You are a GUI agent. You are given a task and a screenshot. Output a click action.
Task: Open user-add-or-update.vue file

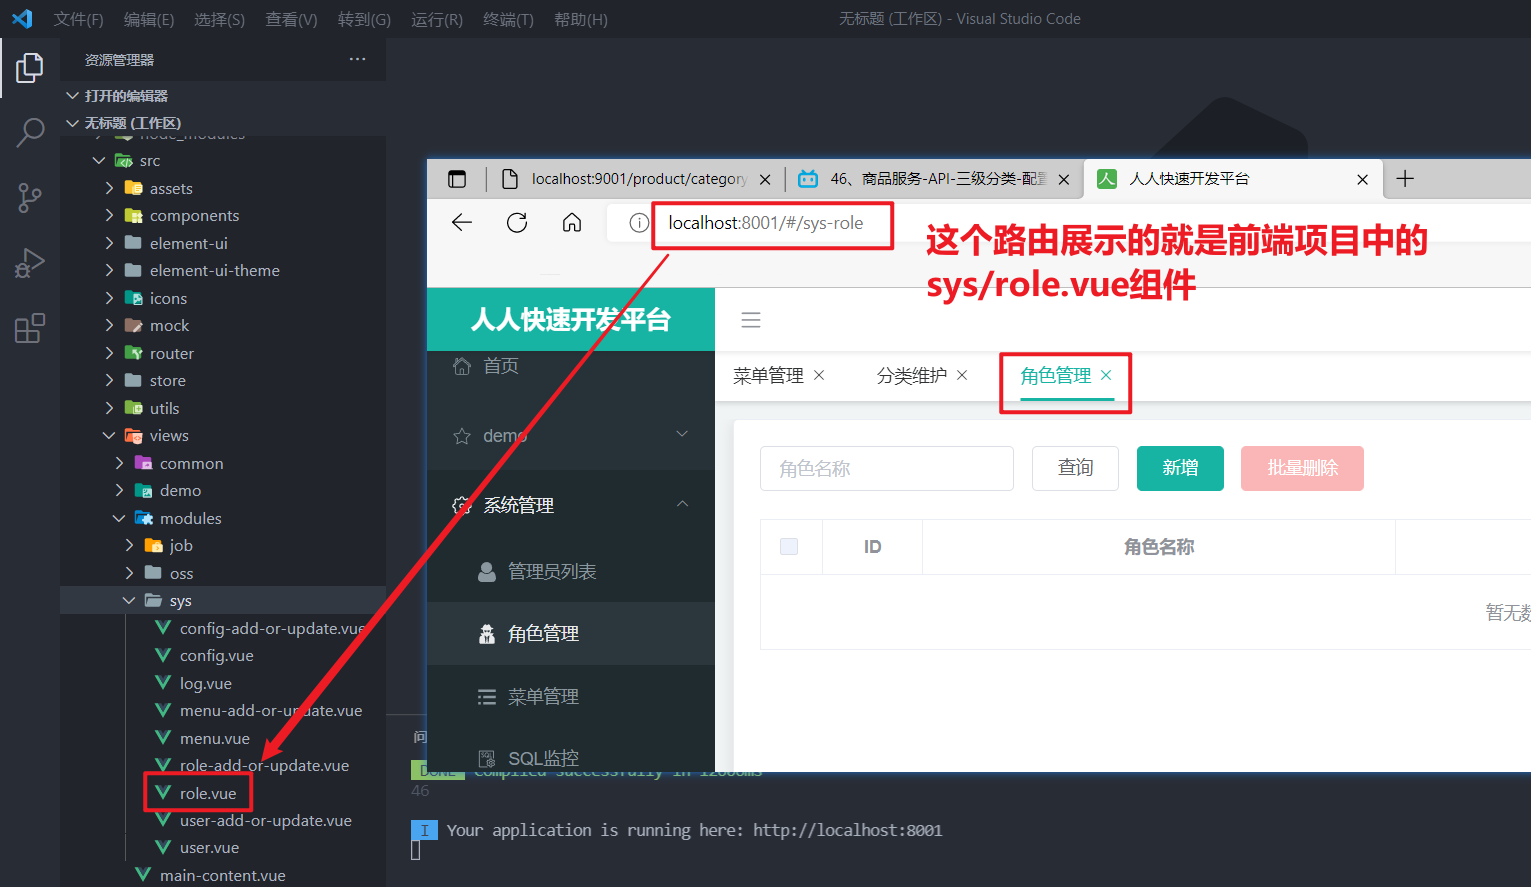click(x=265, y=821)
